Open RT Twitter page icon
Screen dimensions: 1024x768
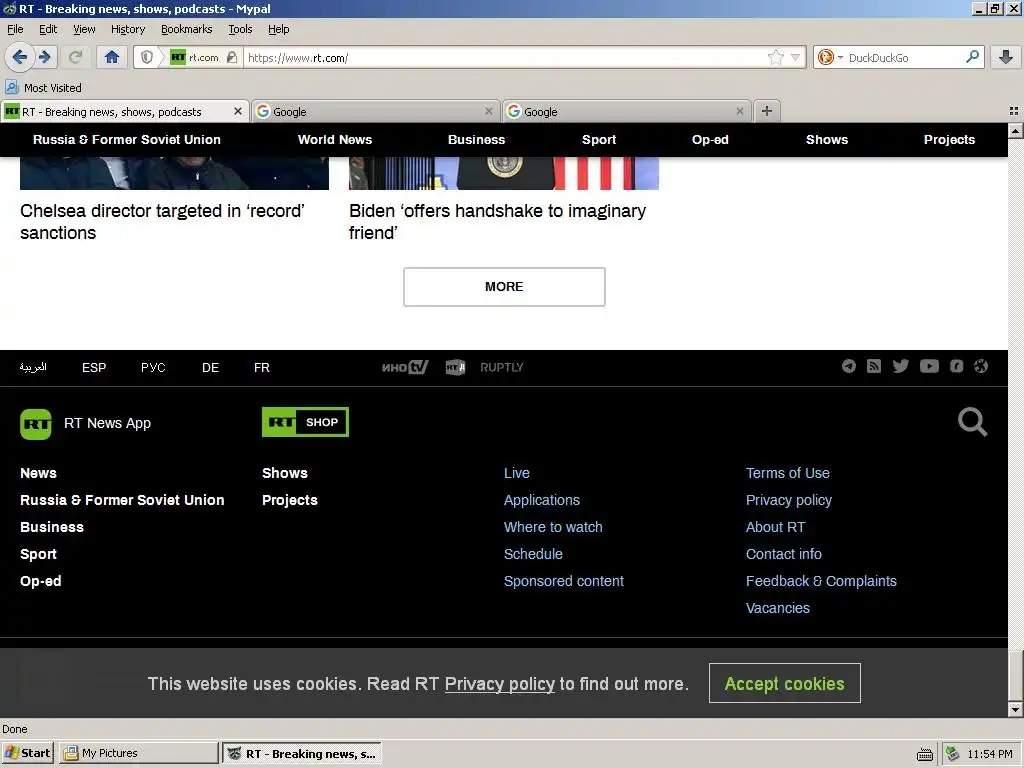pos(901,366)
